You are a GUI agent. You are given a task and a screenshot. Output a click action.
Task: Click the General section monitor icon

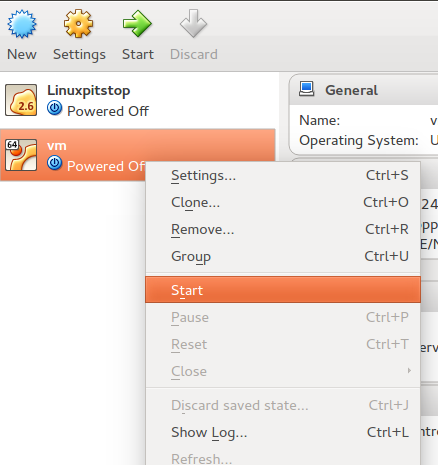click(x=306, y=89)
